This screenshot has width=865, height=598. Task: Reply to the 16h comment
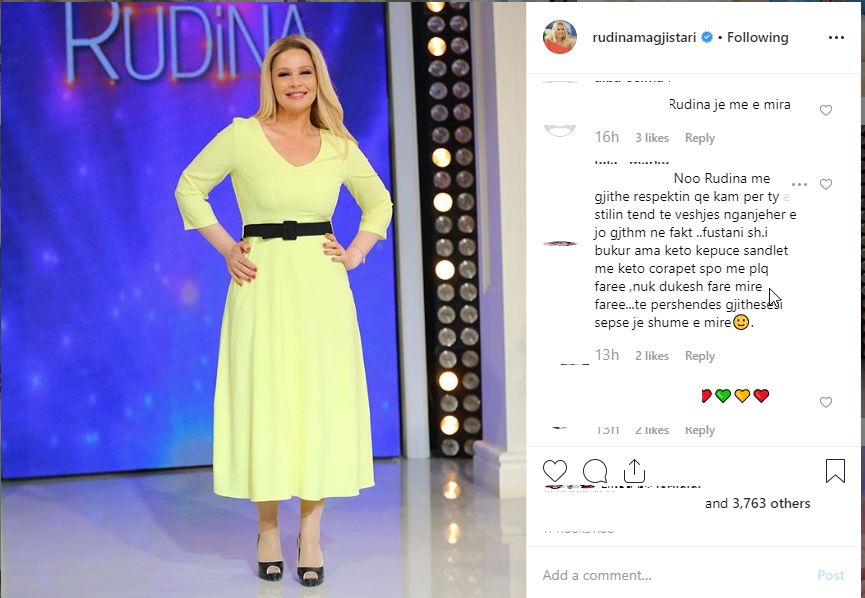pyautogui.click(x=700, y=138)
